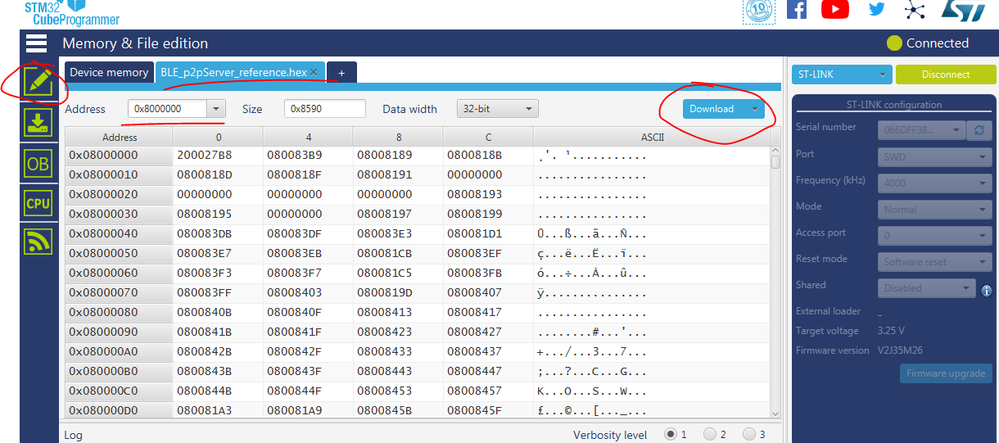Select verbosity level 1
This screenshot has width=999, height=443.
pos(671,433)
